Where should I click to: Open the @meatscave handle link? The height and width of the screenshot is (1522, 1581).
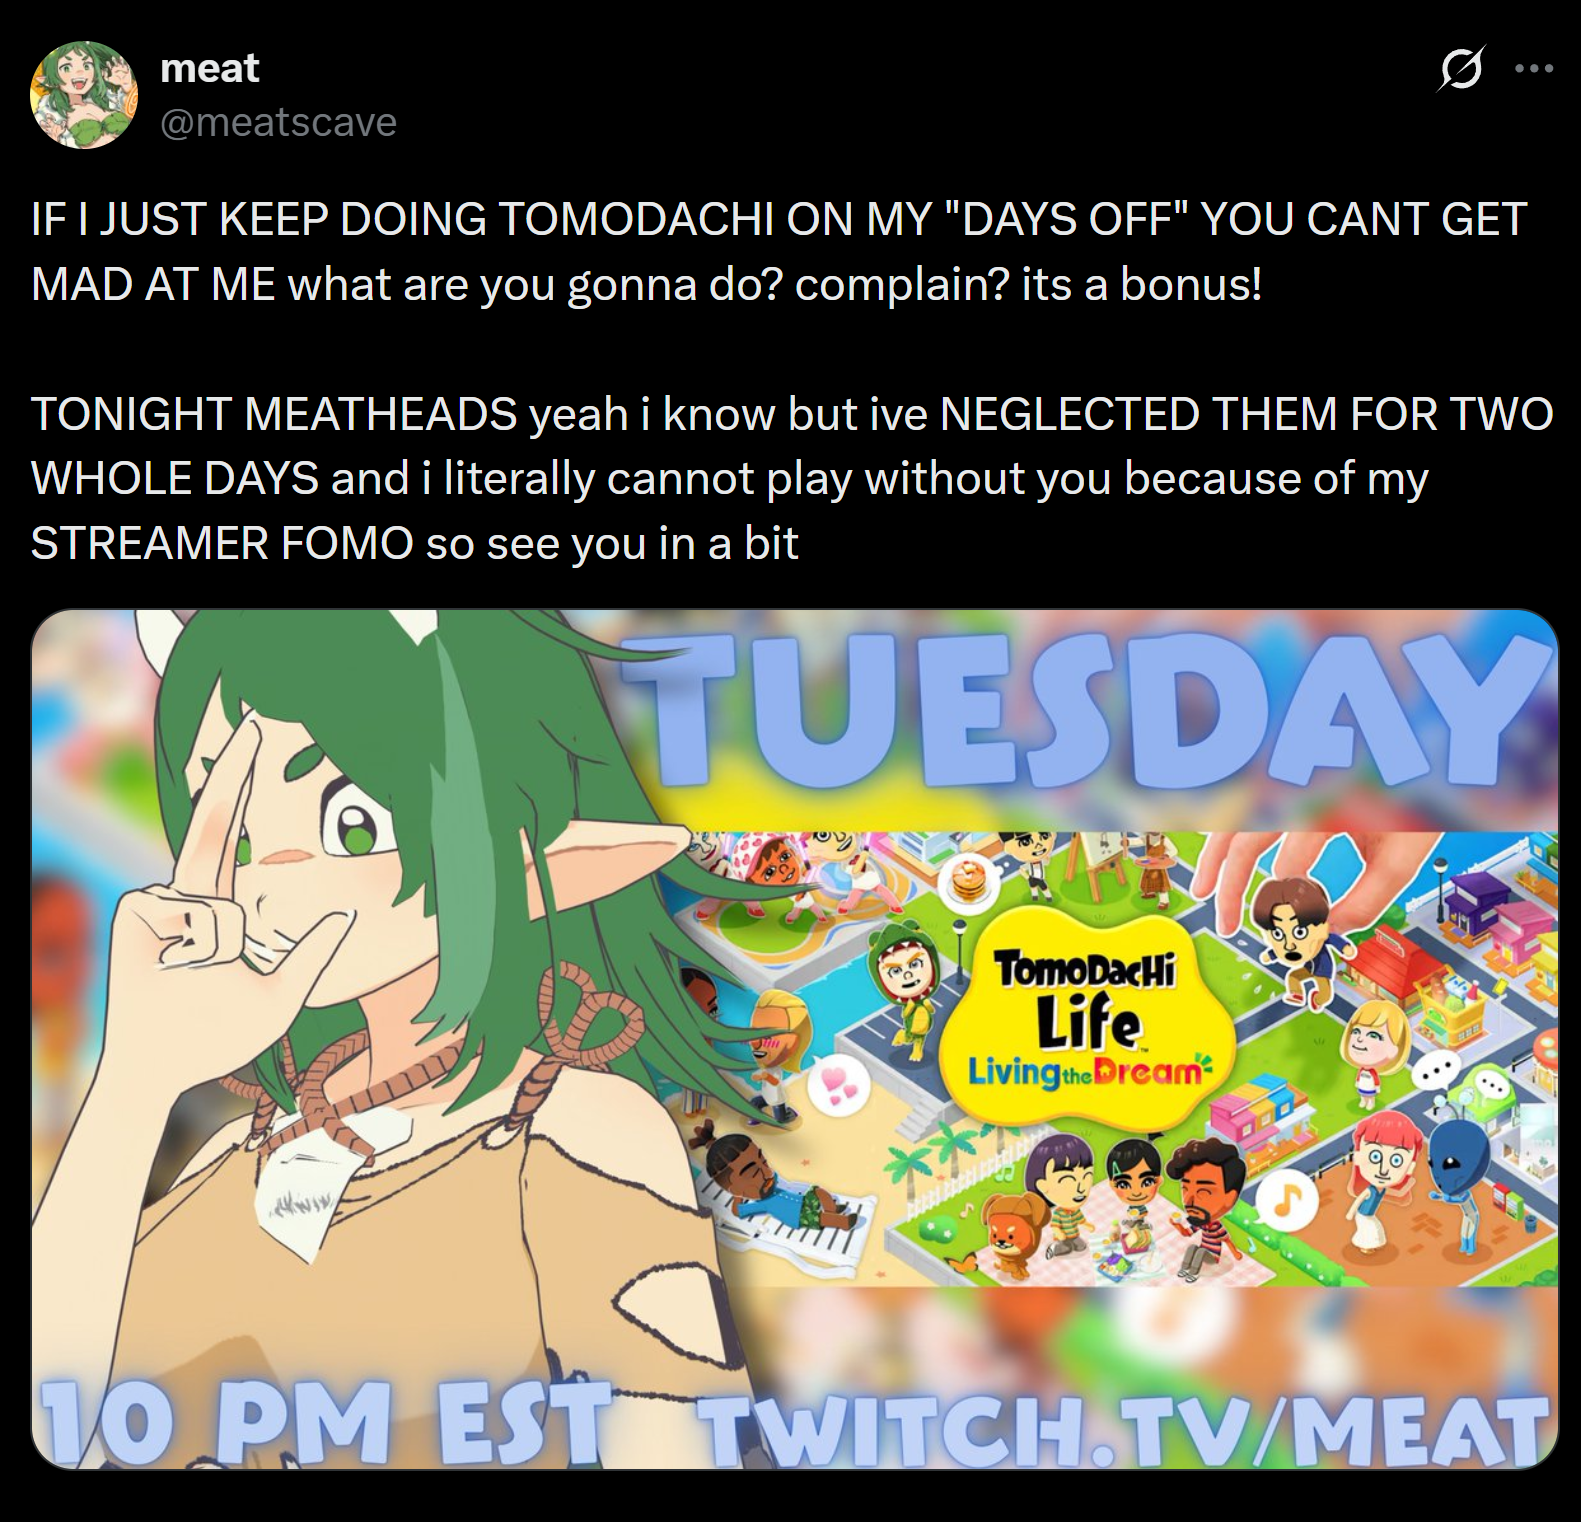(x=278, y=122)
